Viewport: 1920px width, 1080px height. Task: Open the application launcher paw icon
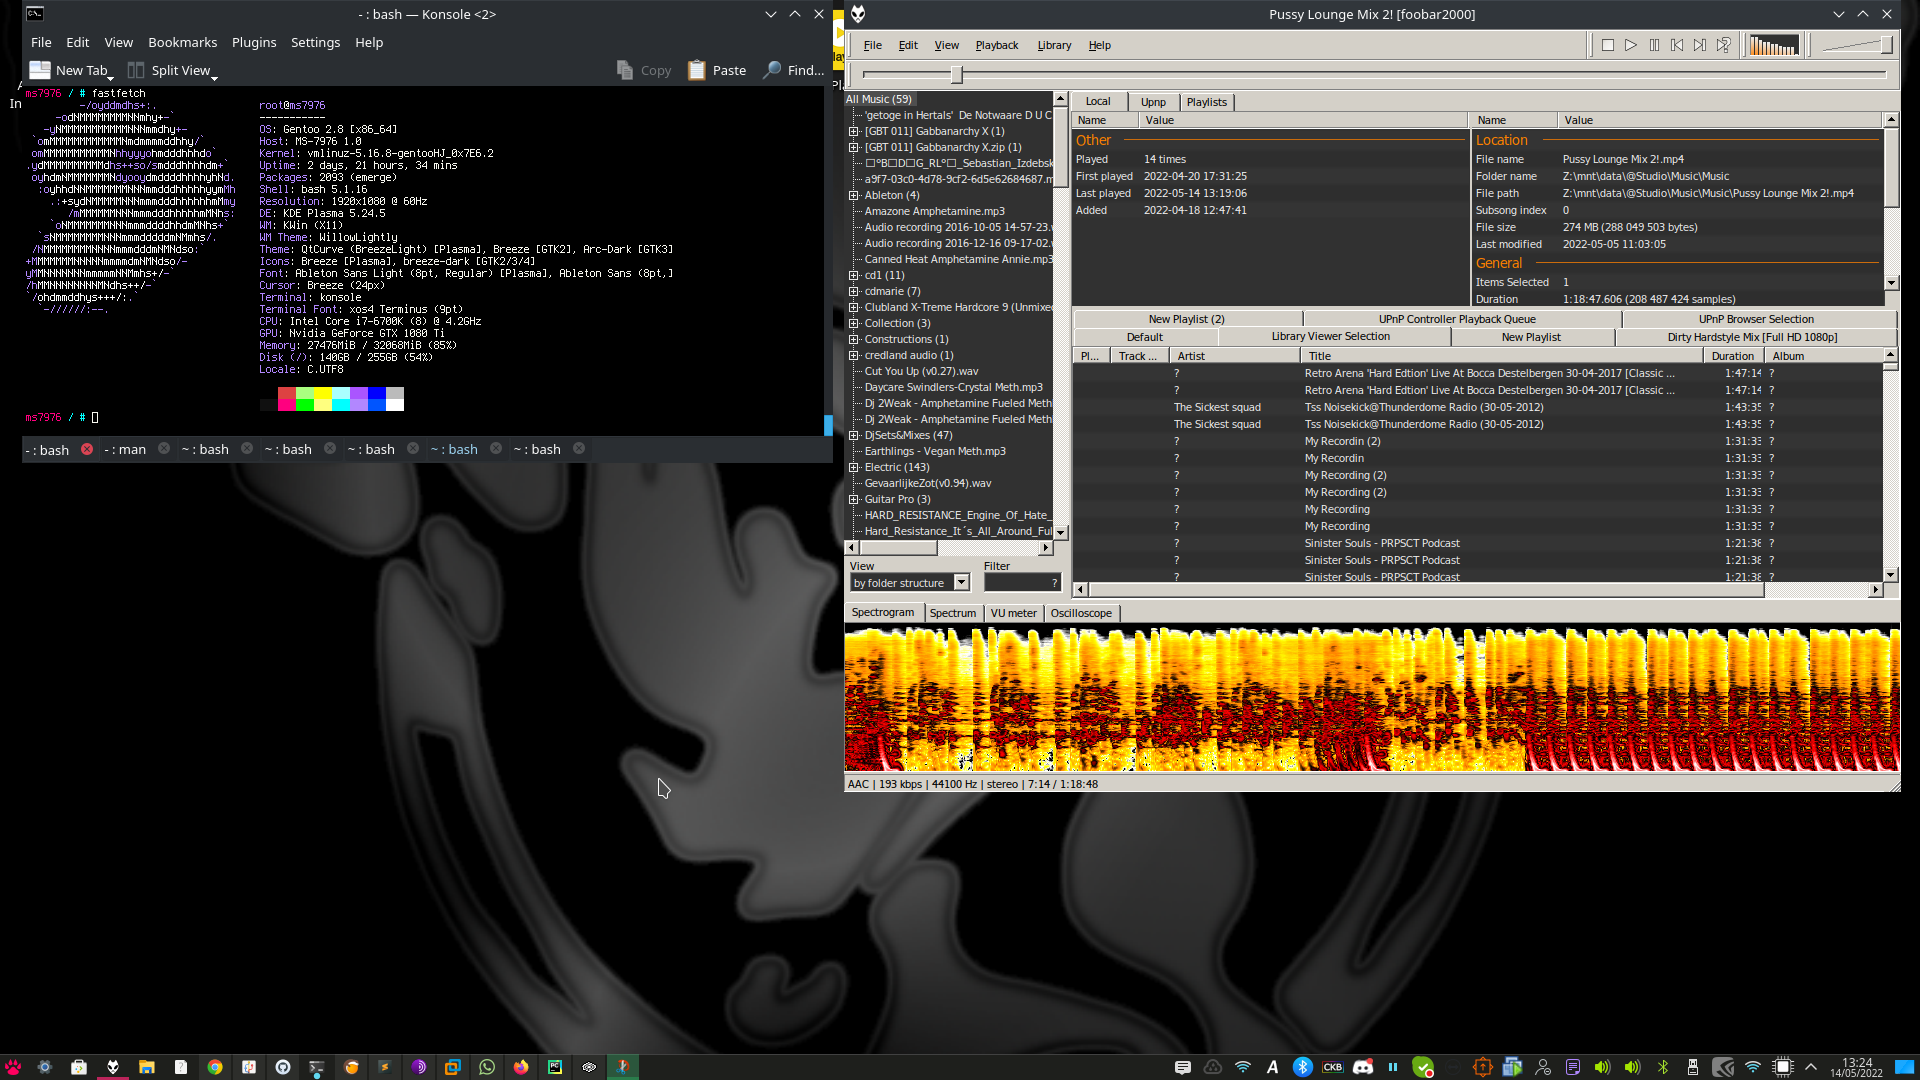[13, 1067]
